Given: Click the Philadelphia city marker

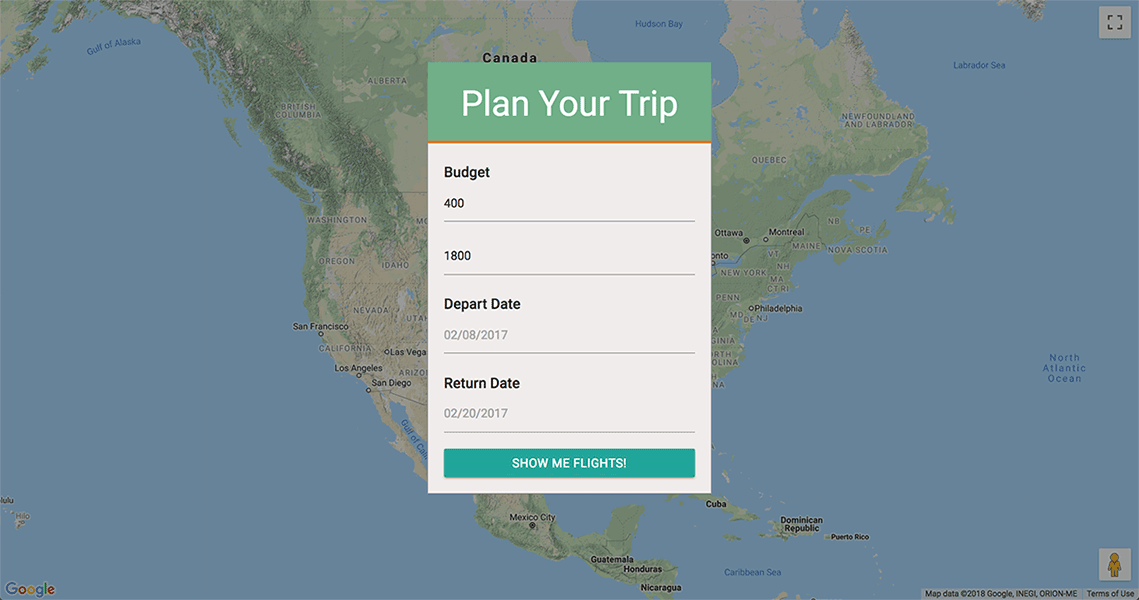Looking at the screenshot, I should 751,308.
